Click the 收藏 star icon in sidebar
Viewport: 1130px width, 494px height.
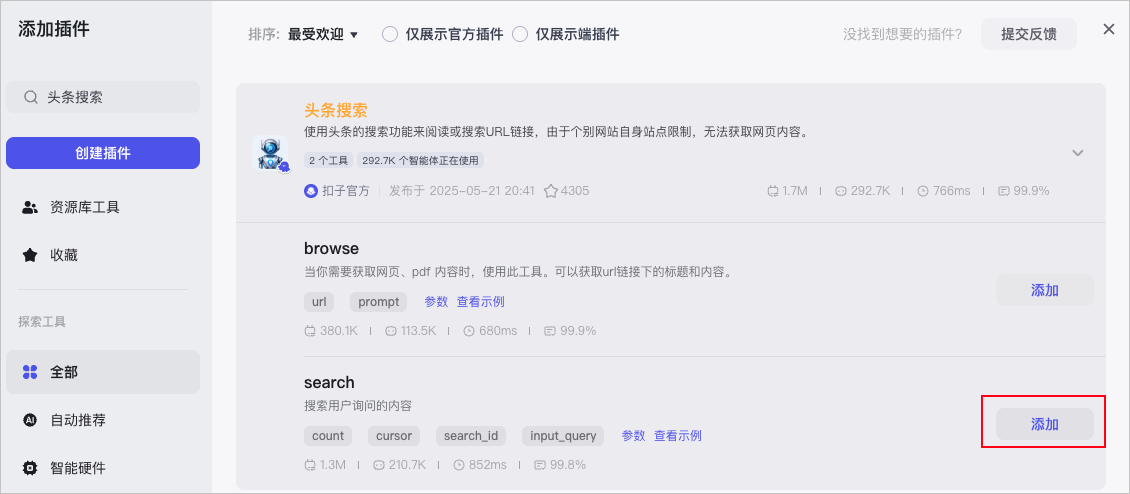pos(30,255)
